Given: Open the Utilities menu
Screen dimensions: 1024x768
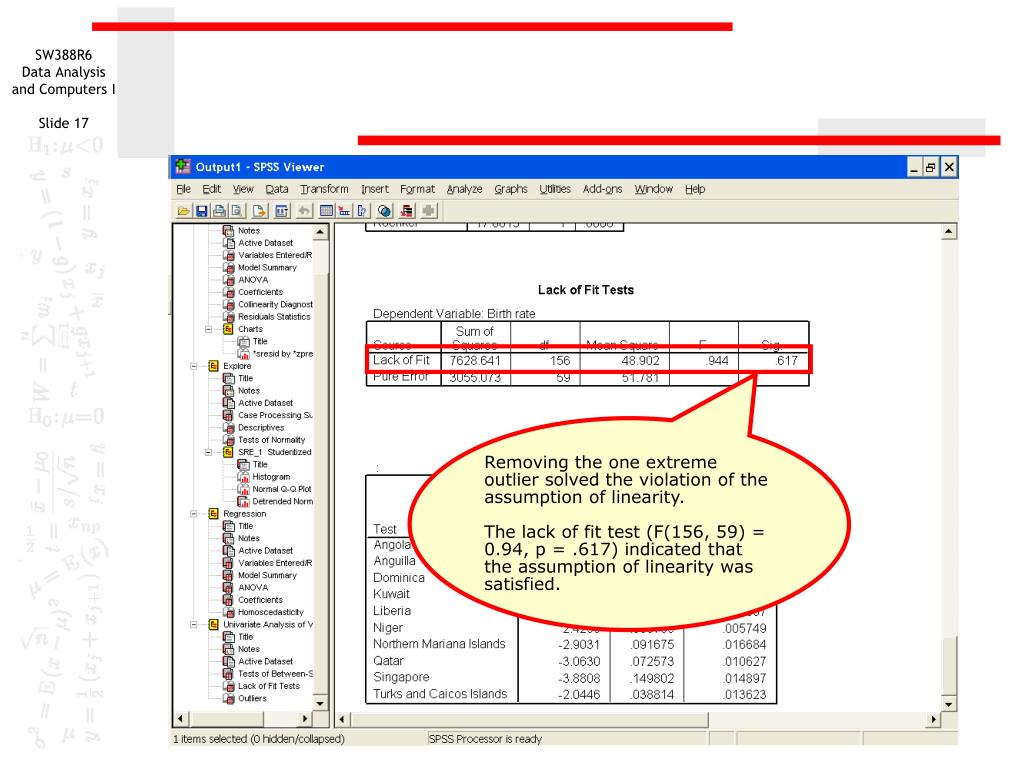Looking at the screenshot, I should click(555, 189).
